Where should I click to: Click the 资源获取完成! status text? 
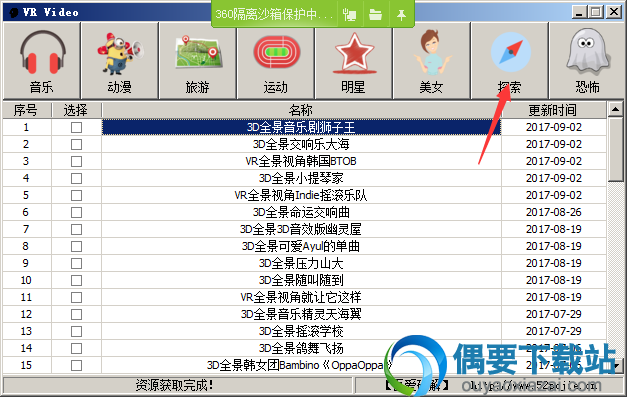[x=174, y=385]
